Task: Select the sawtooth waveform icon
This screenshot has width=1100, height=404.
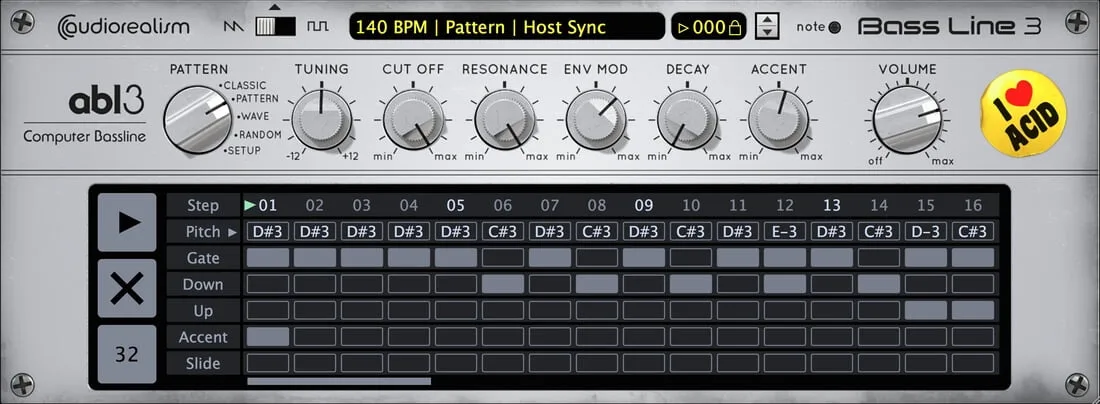Action: [233, 27]
